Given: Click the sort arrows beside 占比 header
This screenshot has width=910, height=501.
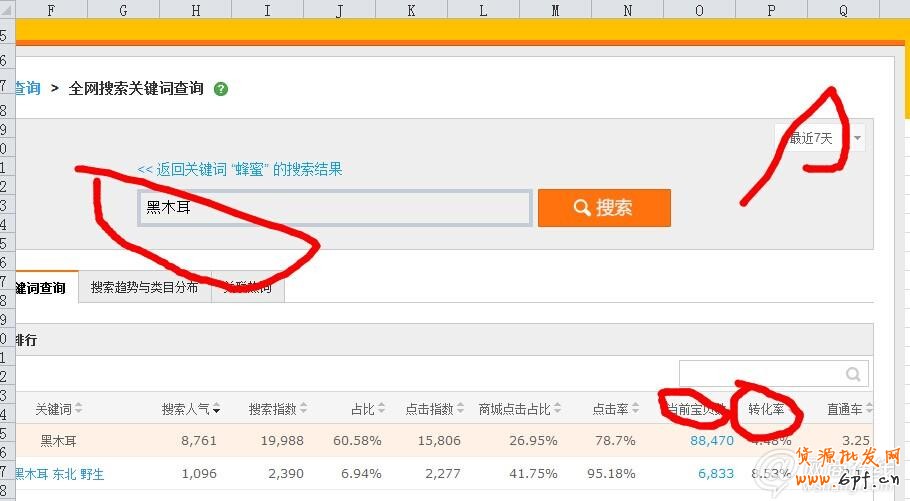Looking at the screenshot, I should (381, 409).
